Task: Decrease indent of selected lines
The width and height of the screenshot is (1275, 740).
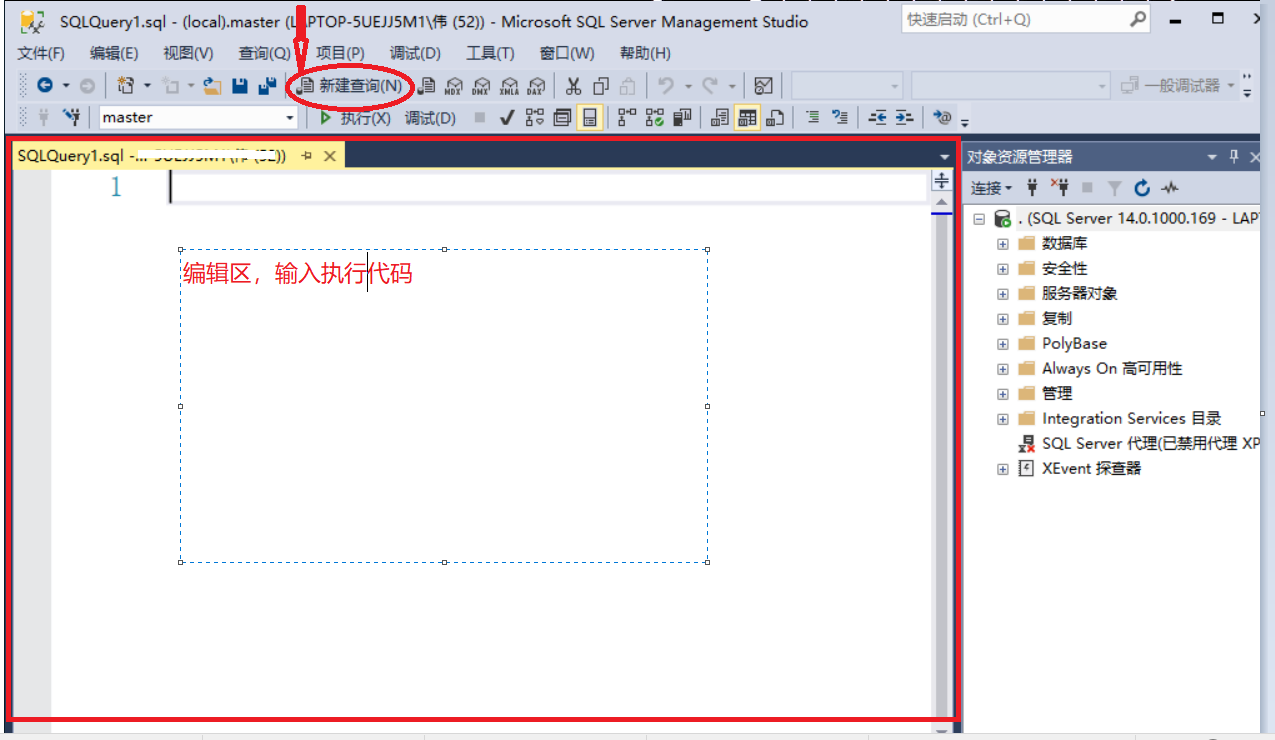Action: (877, 117)
